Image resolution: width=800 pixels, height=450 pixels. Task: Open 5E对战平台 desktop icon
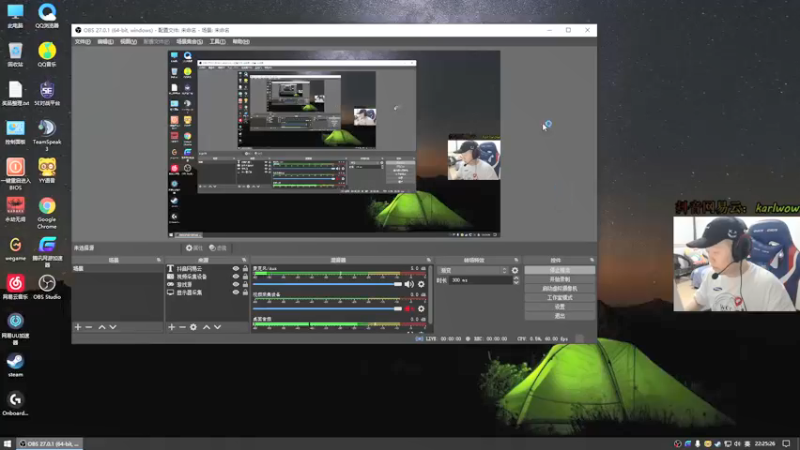47,93
